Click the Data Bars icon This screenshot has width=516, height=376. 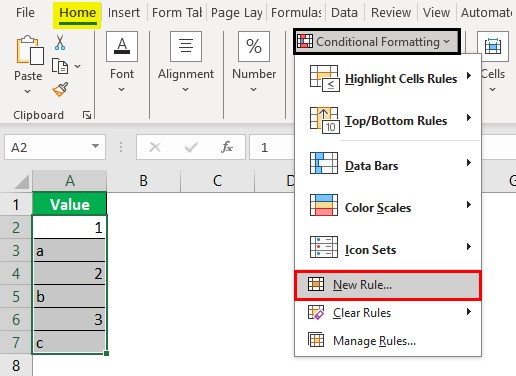(324, 163)
